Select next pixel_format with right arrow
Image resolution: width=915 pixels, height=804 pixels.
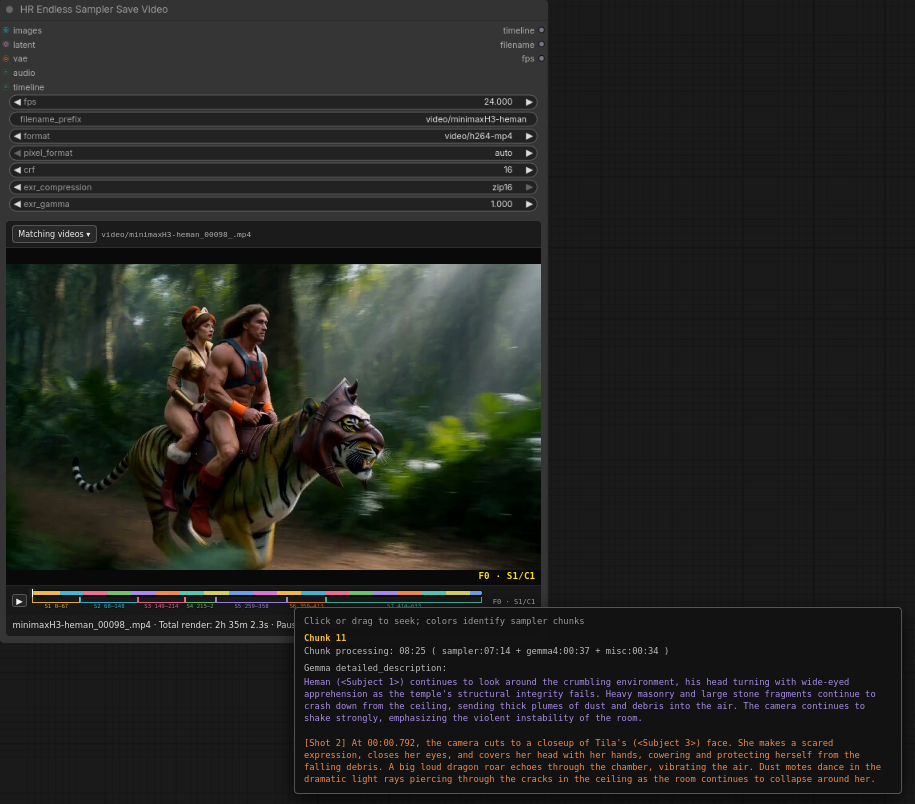(529, 153)
